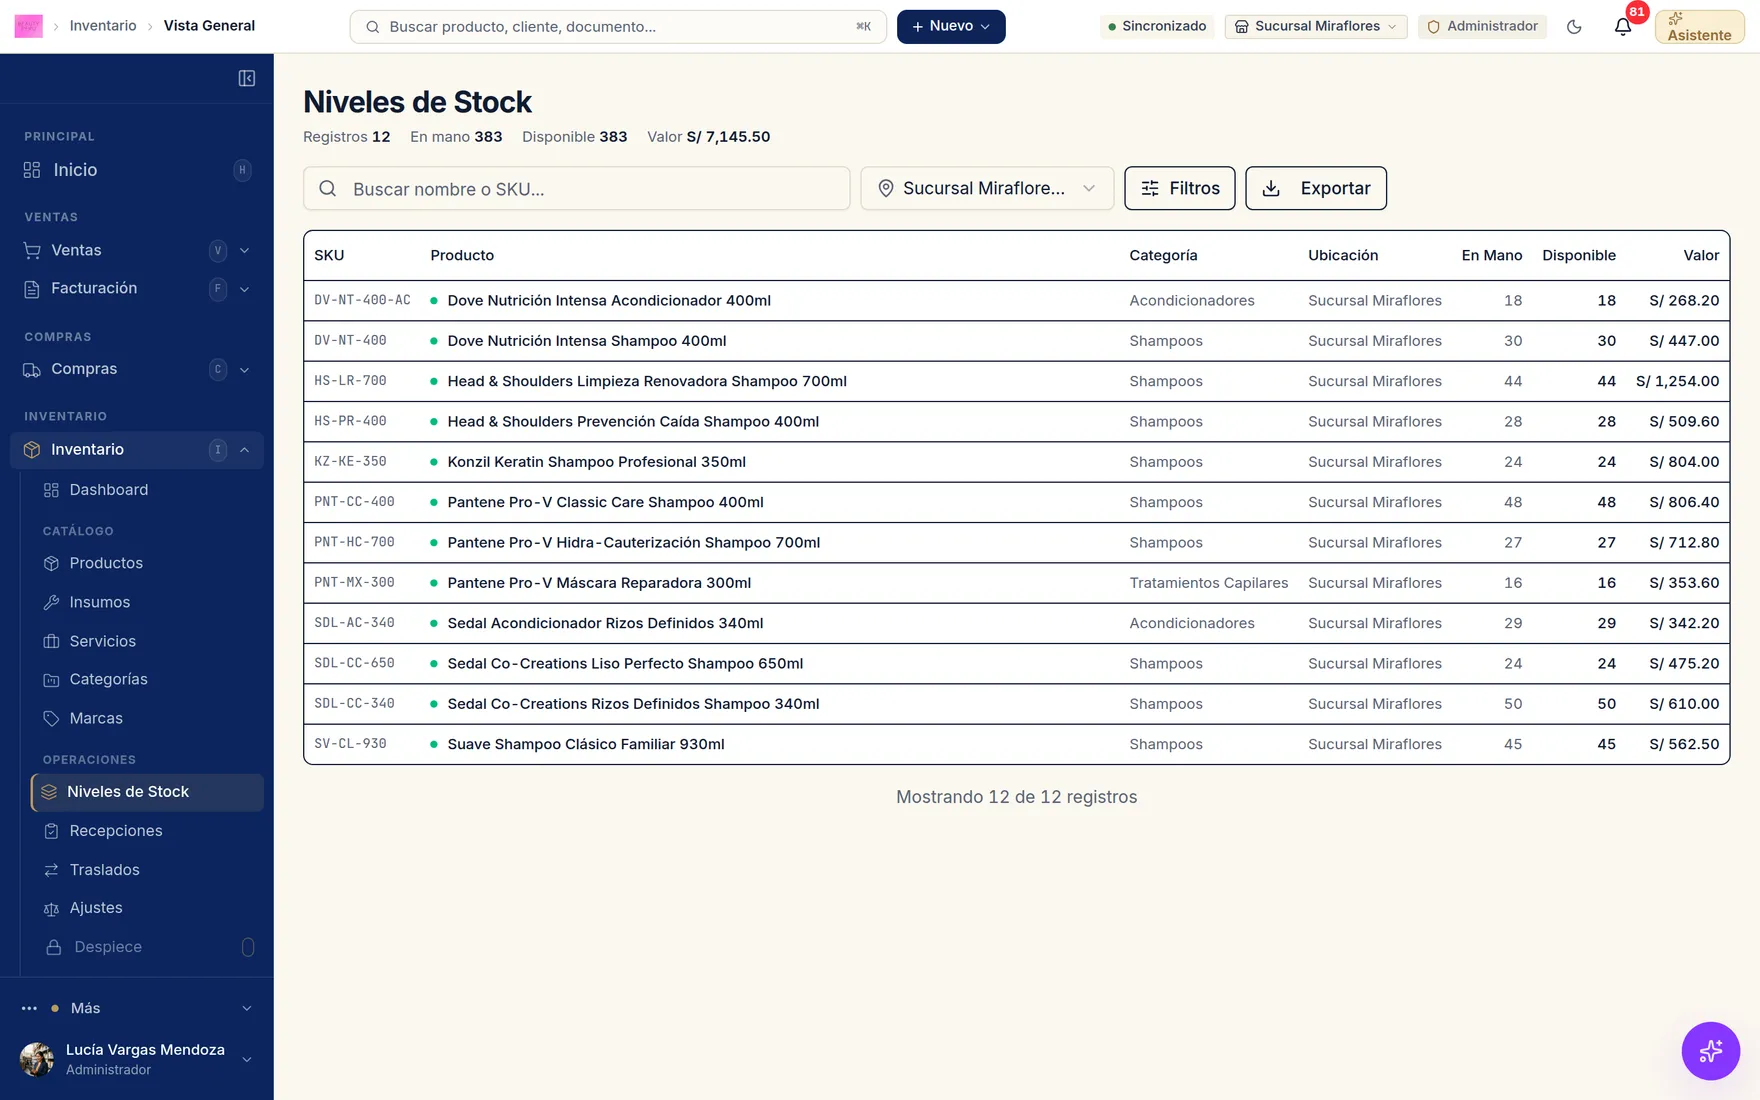Open Lucía Vargas Mendoza user menu chevron
The width and height of the screenshot is (1760, 1100).
pos(246,1059)
